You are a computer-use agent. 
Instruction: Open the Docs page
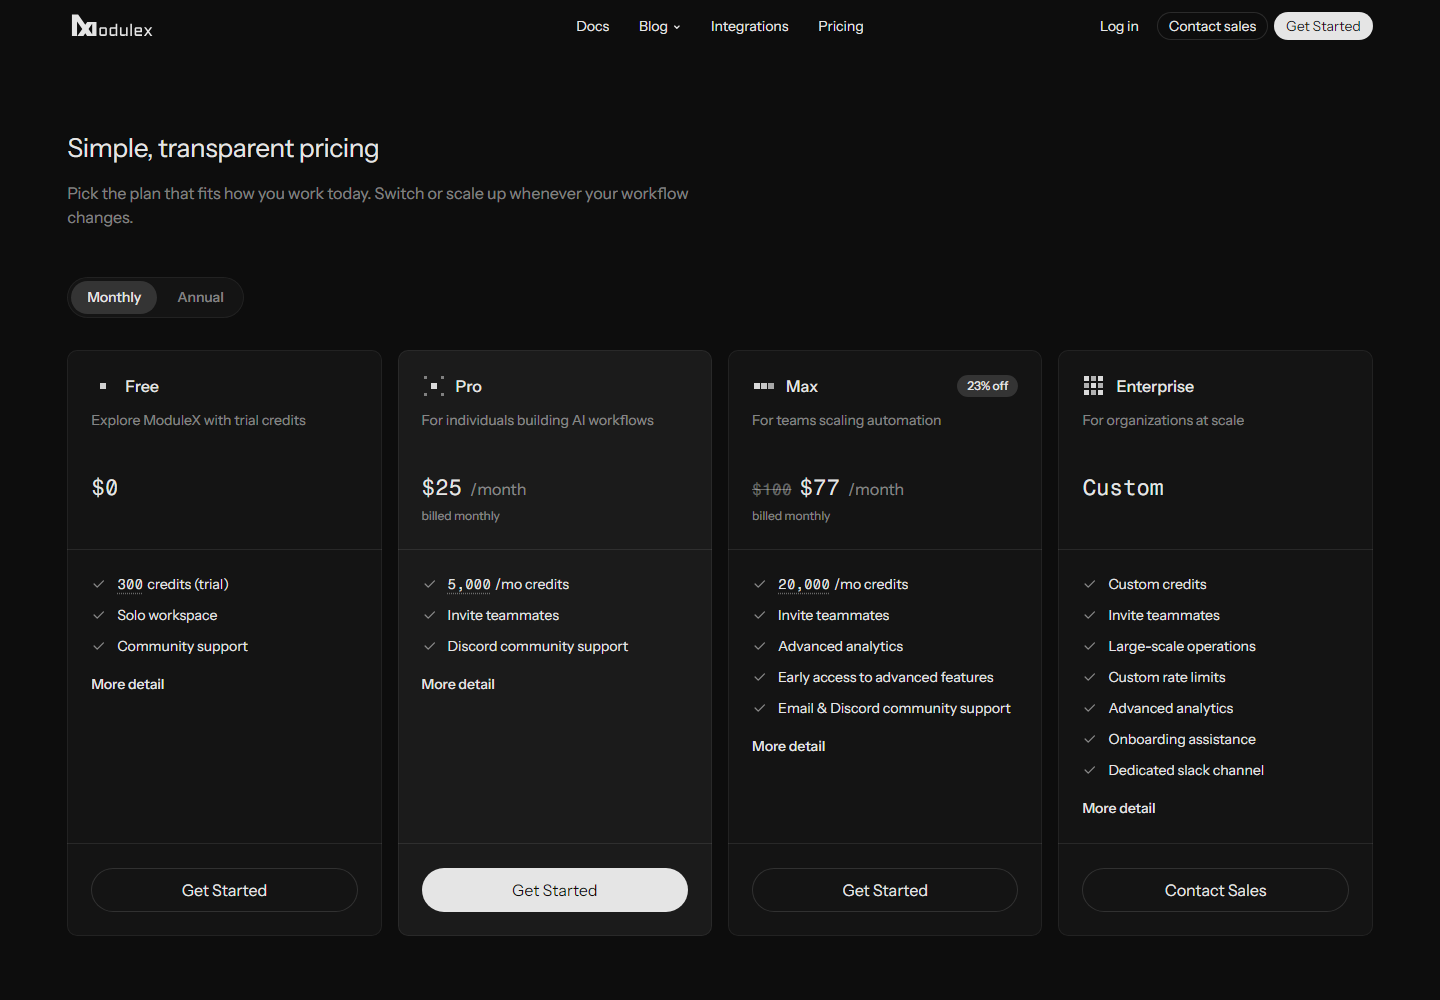593,26
